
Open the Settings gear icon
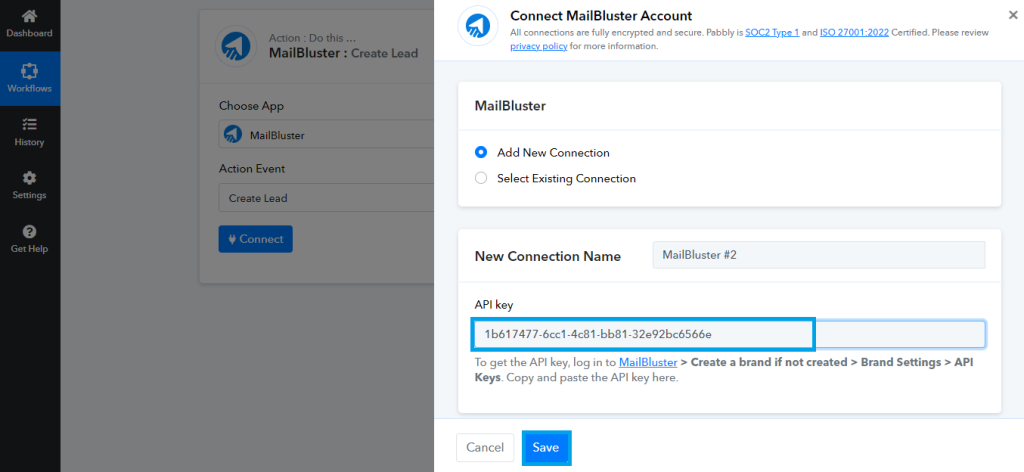(x=29, y=178)
